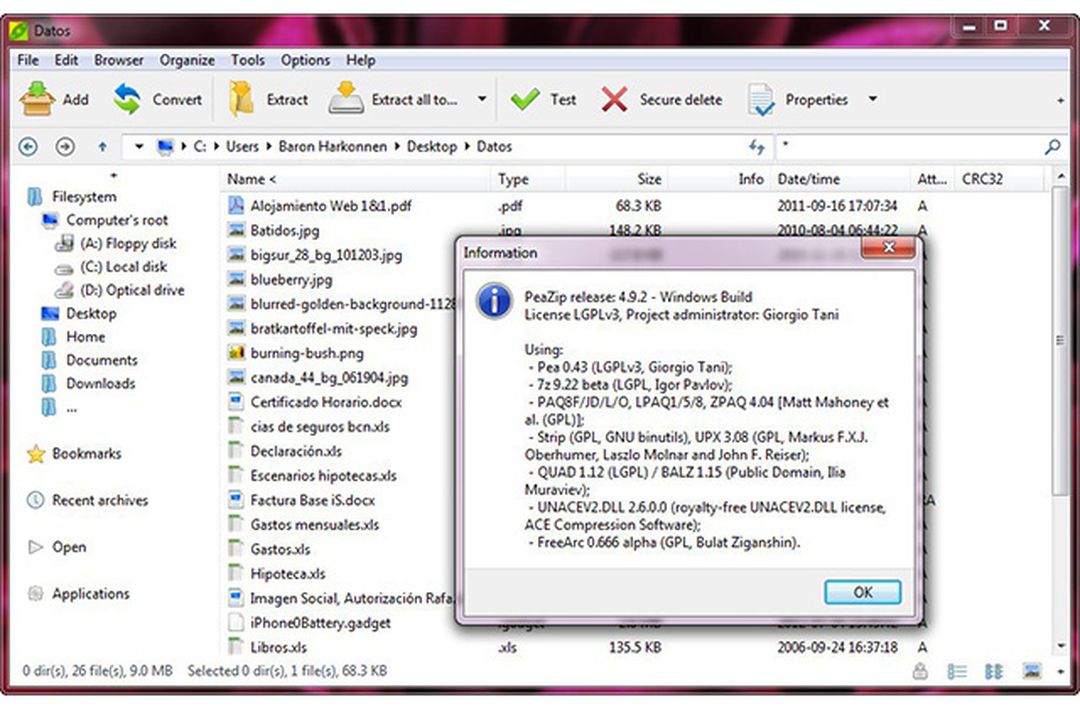
Task: Open the Options menu
Action: 305,60
